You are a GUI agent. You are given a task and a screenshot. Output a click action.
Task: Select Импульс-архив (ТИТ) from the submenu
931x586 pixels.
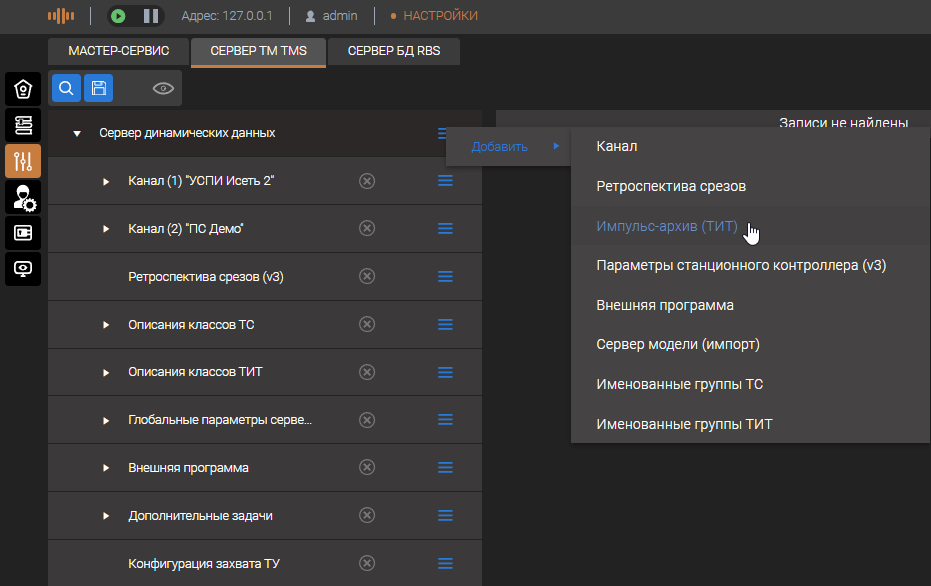coord(667,226)
